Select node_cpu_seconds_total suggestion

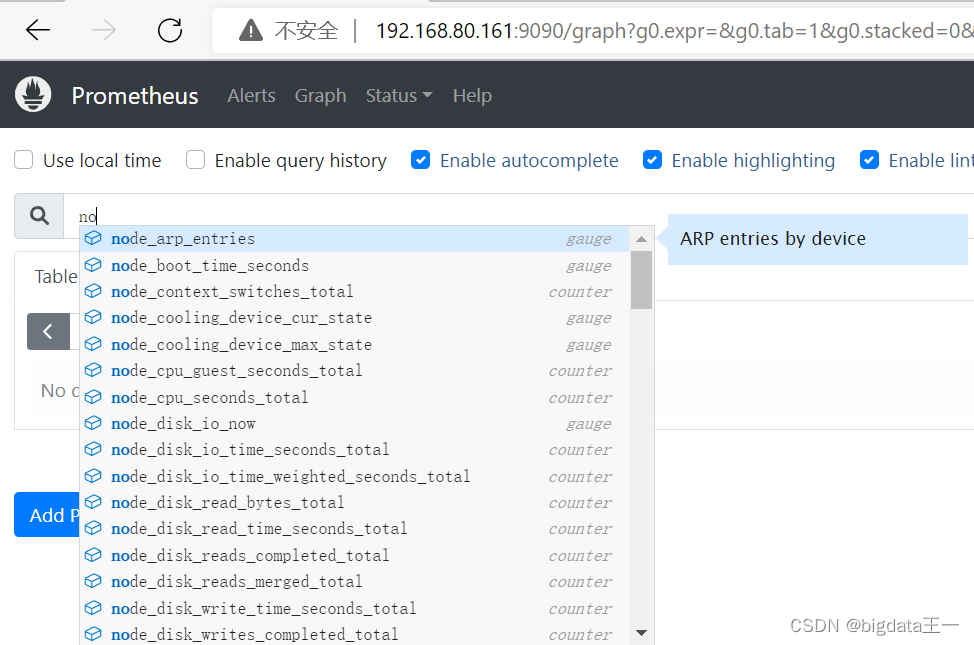[354, 397]
